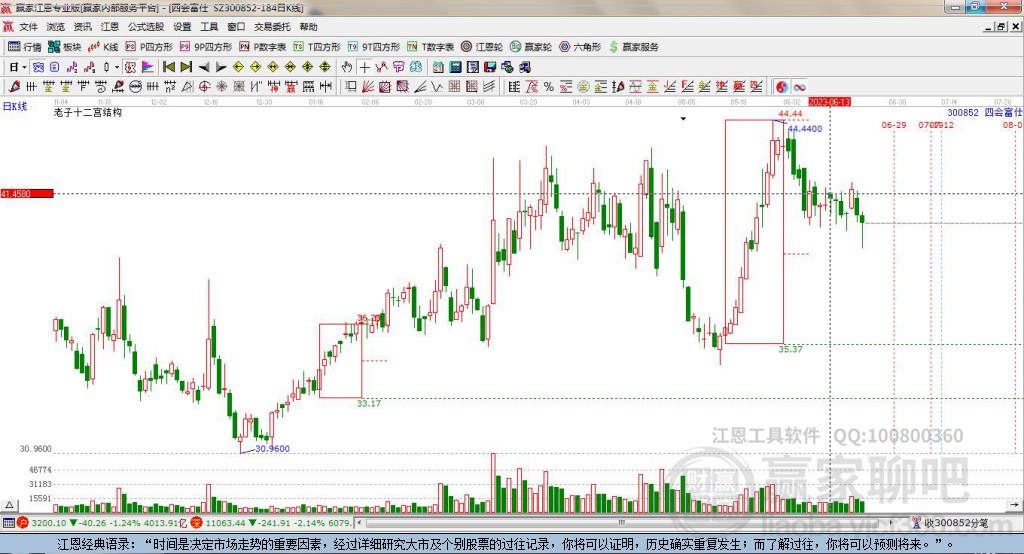
Task: Click the Shenzhen index 11063.44 in status bar
Action: tap(225, 523)
